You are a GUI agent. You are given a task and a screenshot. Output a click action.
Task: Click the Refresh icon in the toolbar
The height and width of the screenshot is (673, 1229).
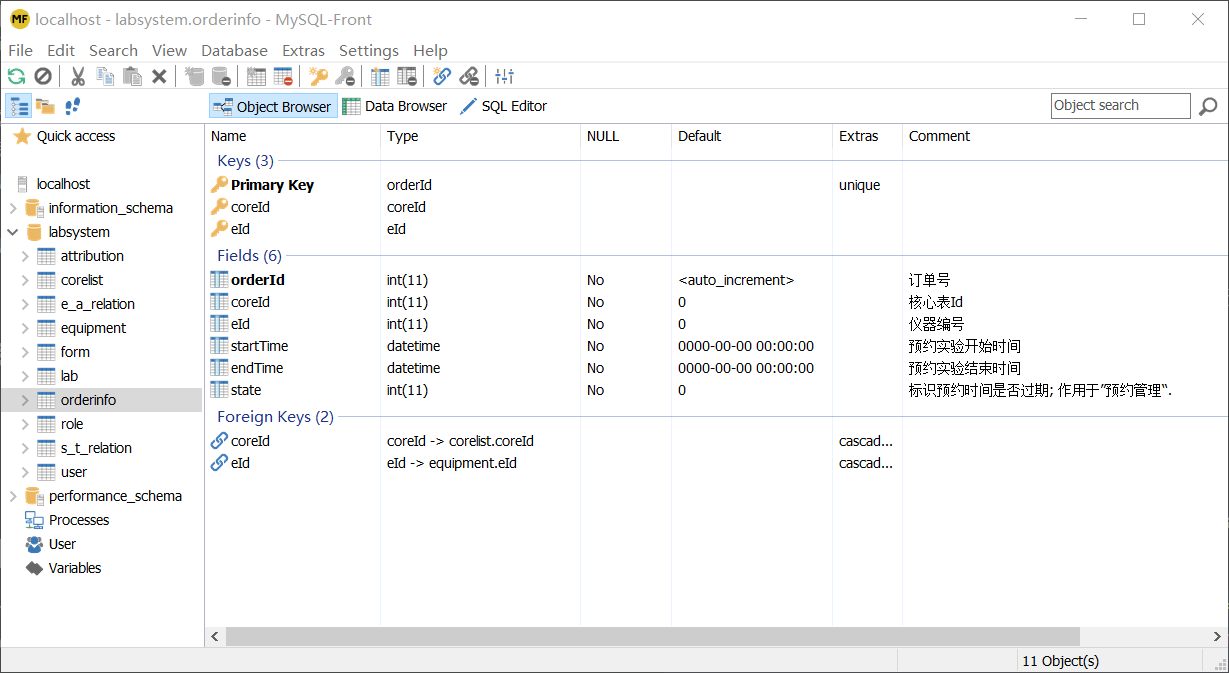click(x=15, y=76)
